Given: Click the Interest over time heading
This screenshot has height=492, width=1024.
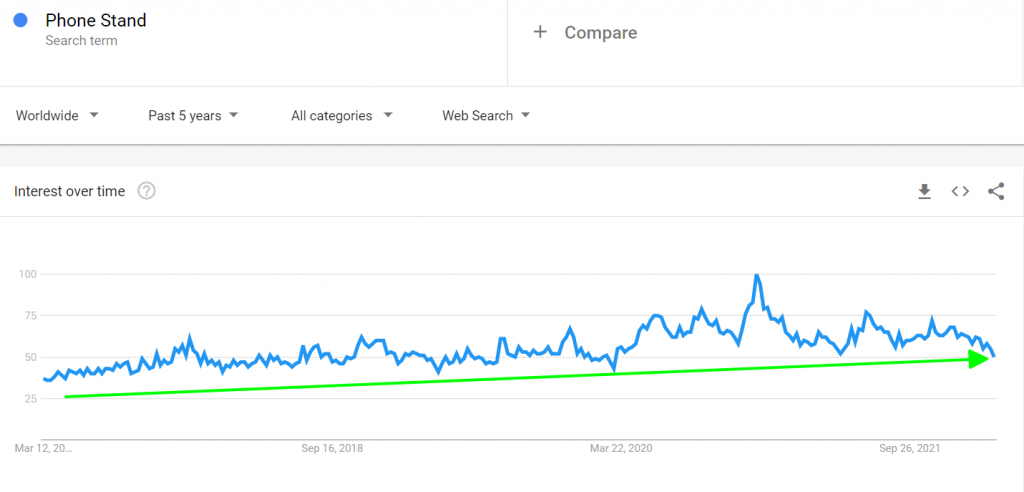Looking at the screenshot, I should point(70,191).
